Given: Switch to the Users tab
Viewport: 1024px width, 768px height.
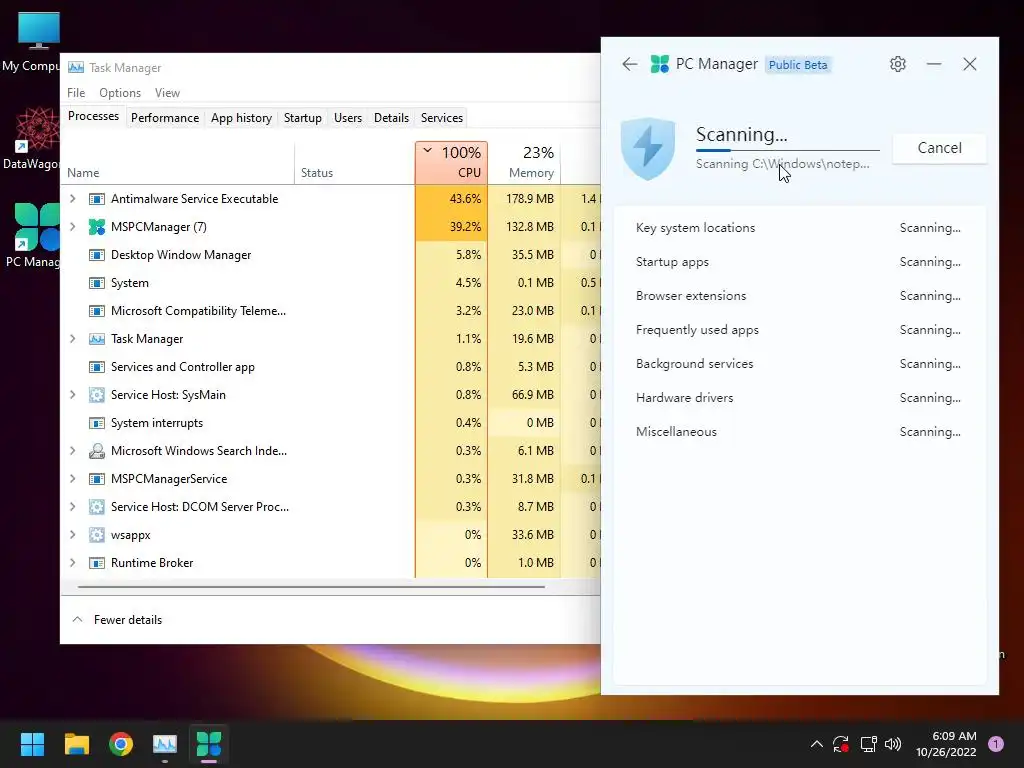Looking at the screenshot, I should 347,118.
